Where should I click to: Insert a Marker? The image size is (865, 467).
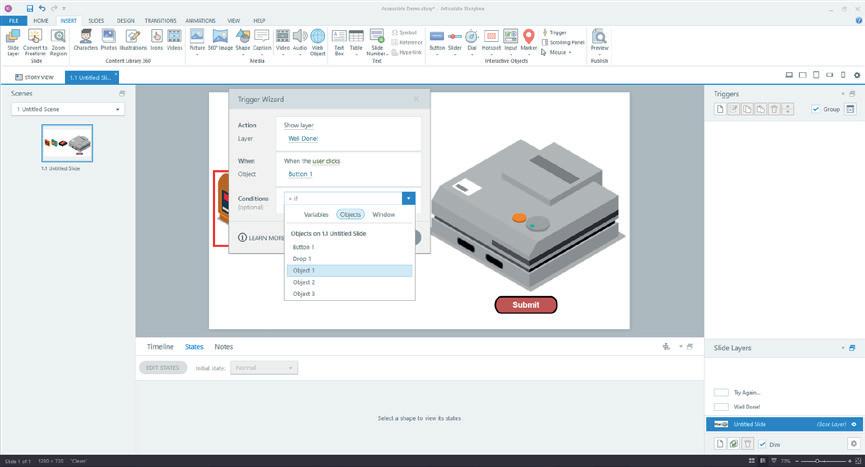click(528, 40)
